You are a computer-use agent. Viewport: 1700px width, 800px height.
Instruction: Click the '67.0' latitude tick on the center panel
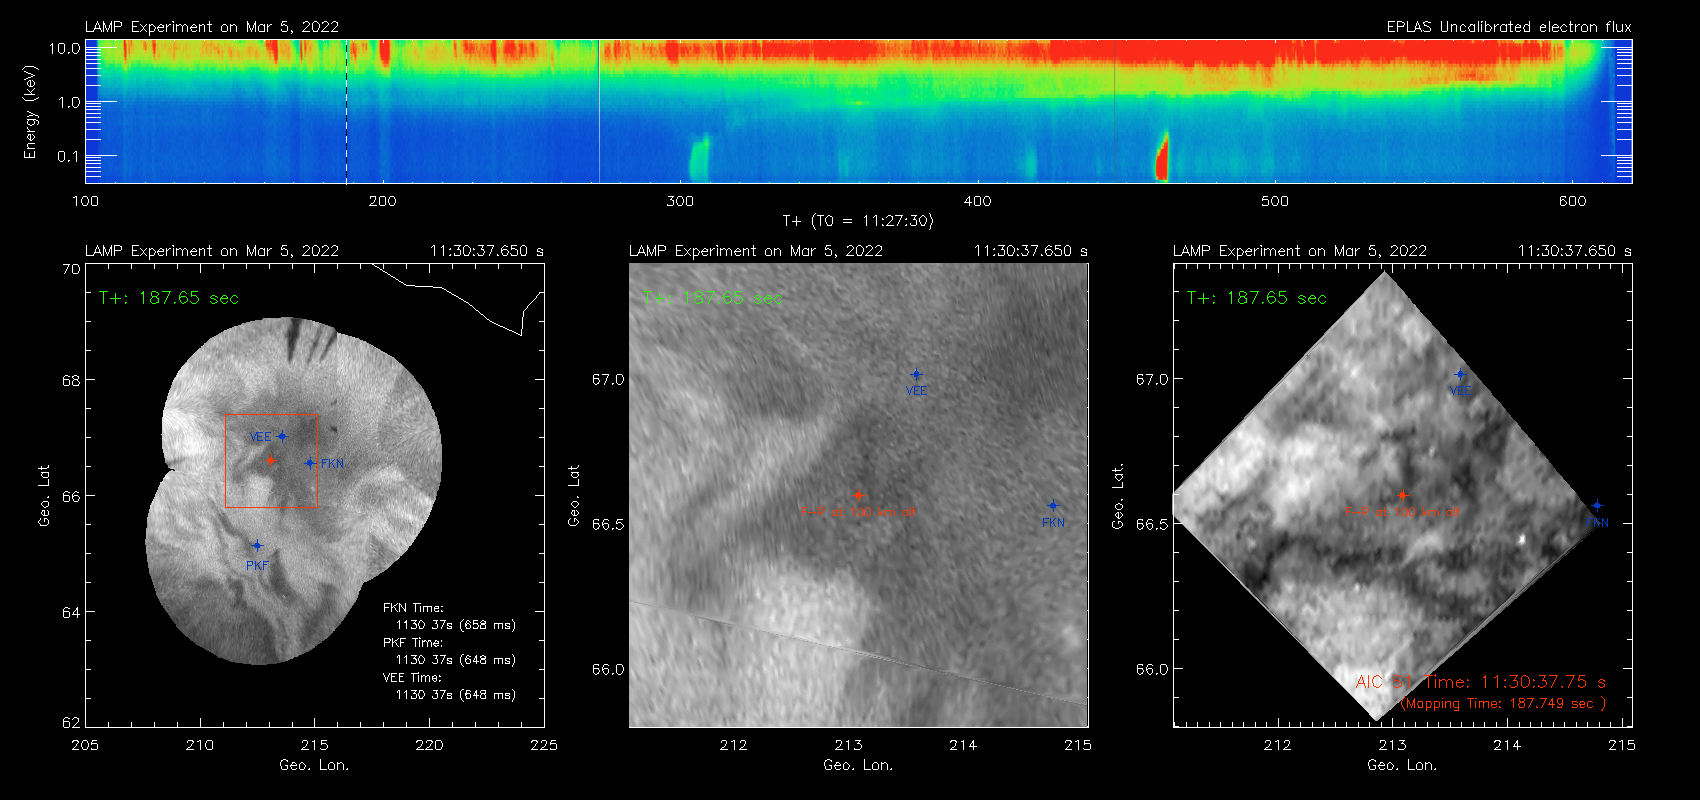608,380
